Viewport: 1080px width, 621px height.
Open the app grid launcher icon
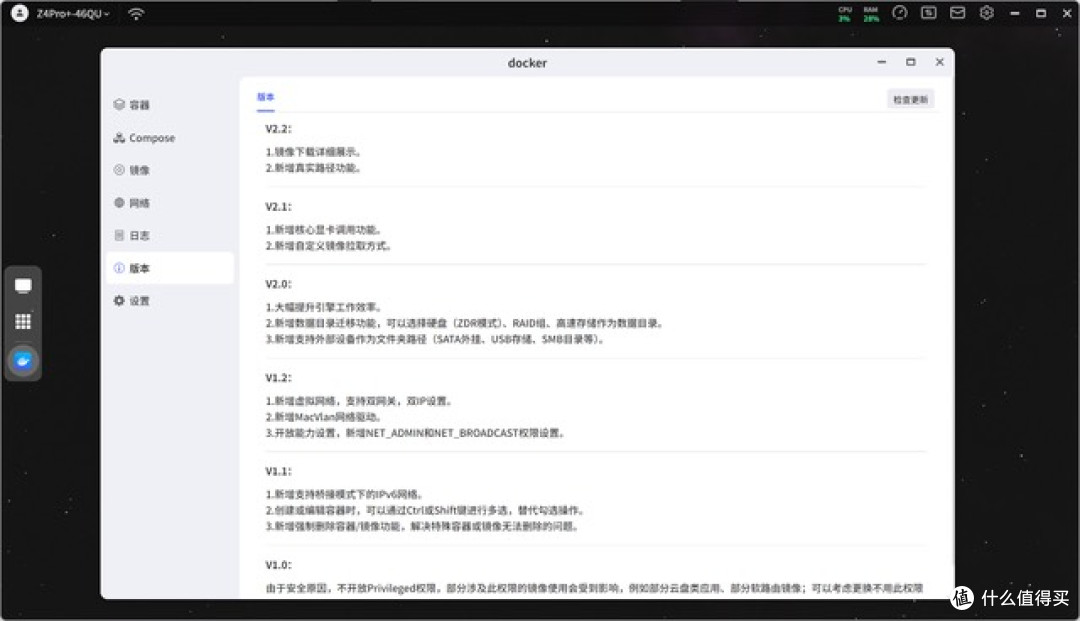(23, 322)
